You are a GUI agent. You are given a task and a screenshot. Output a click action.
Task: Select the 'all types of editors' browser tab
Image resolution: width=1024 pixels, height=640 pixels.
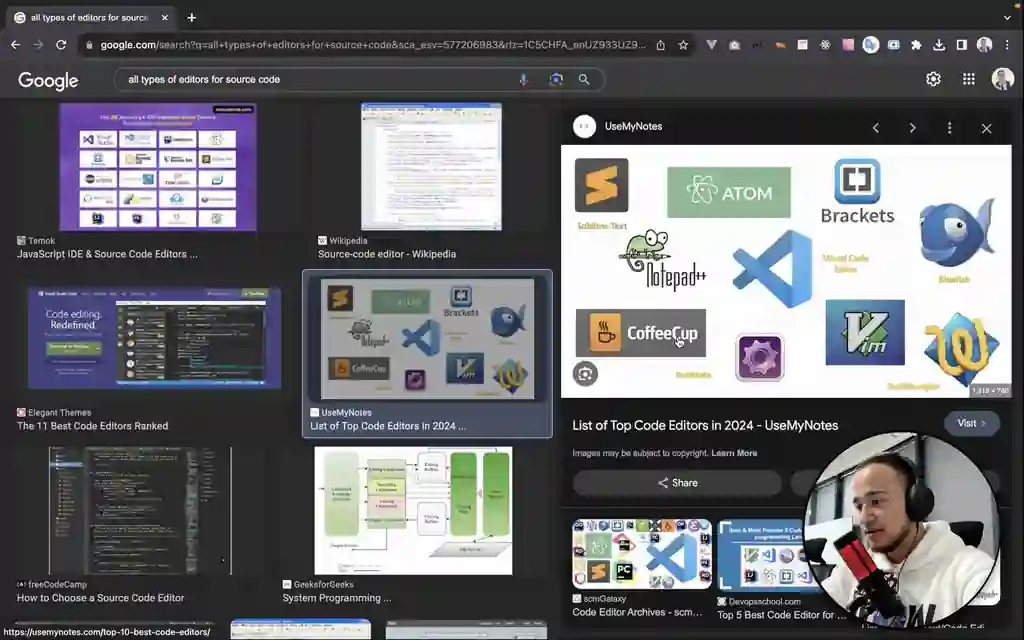pos(90,17)
